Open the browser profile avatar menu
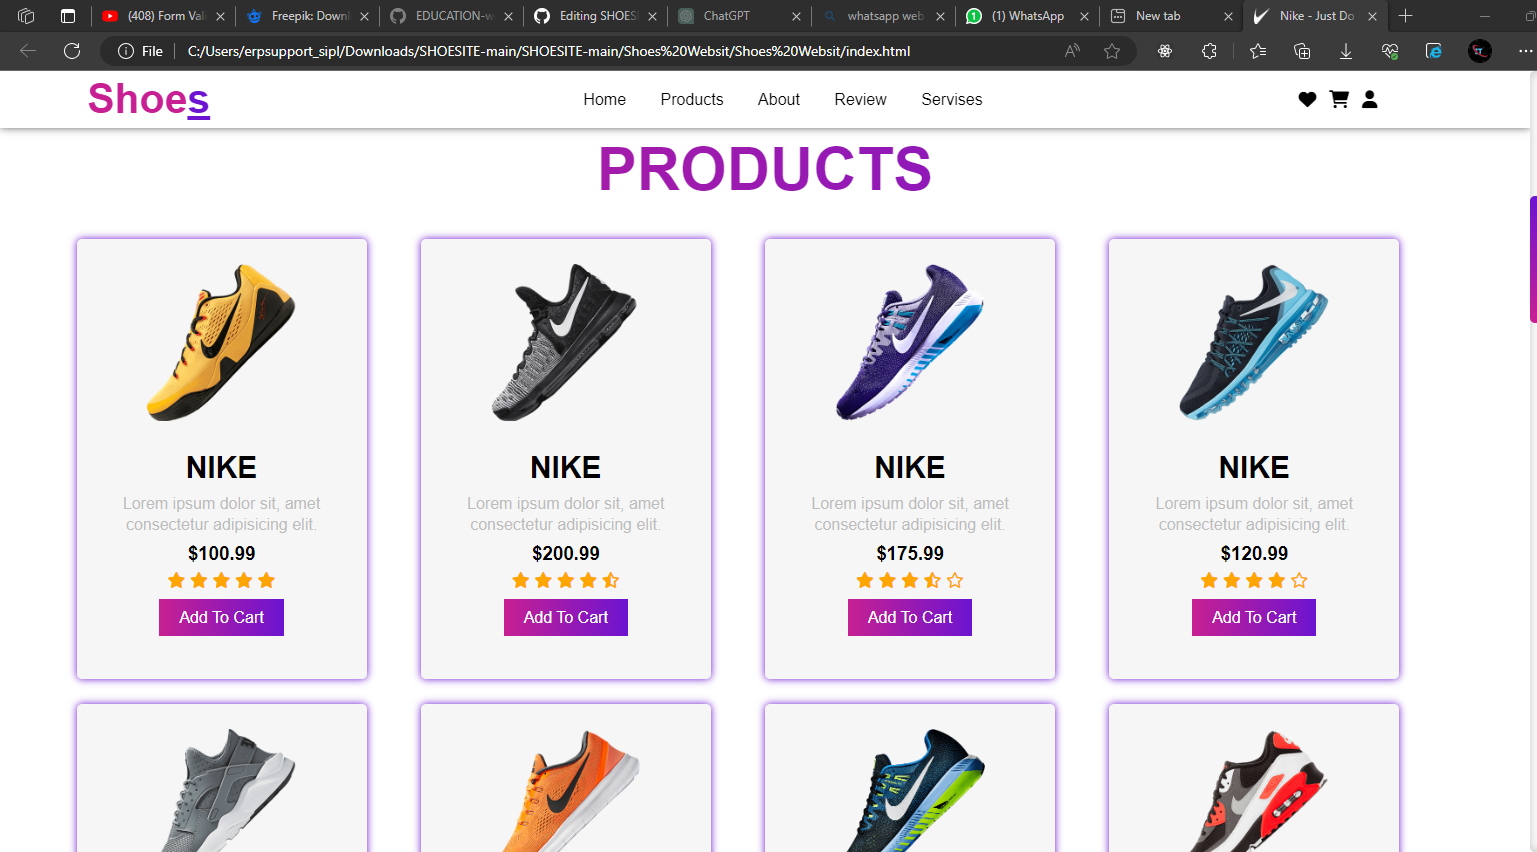The image size is (1537, 852). pos(1479,51)
